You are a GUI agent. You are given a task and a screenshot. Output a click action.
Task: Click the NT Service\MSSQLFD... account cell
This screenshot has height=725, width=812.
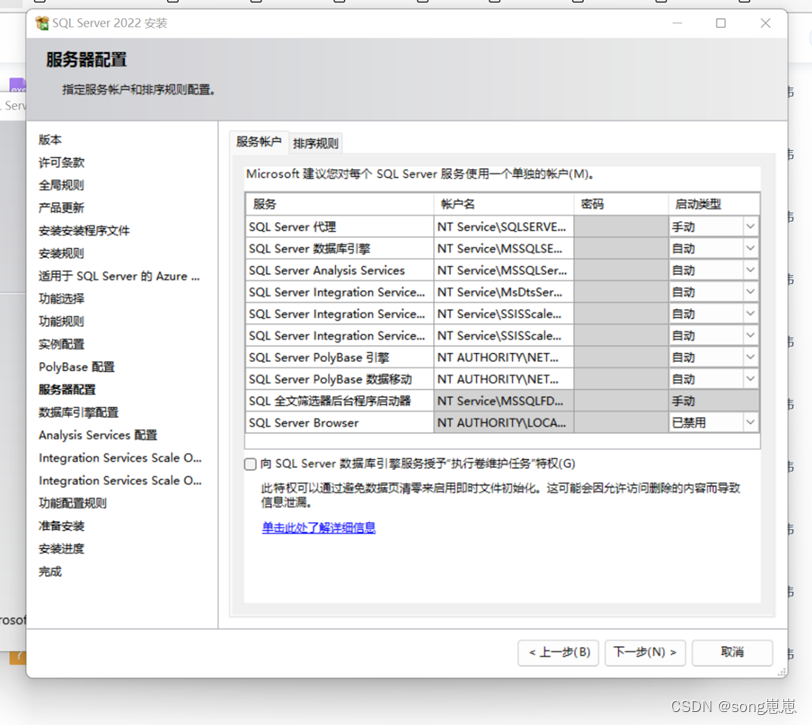(503, 401)
